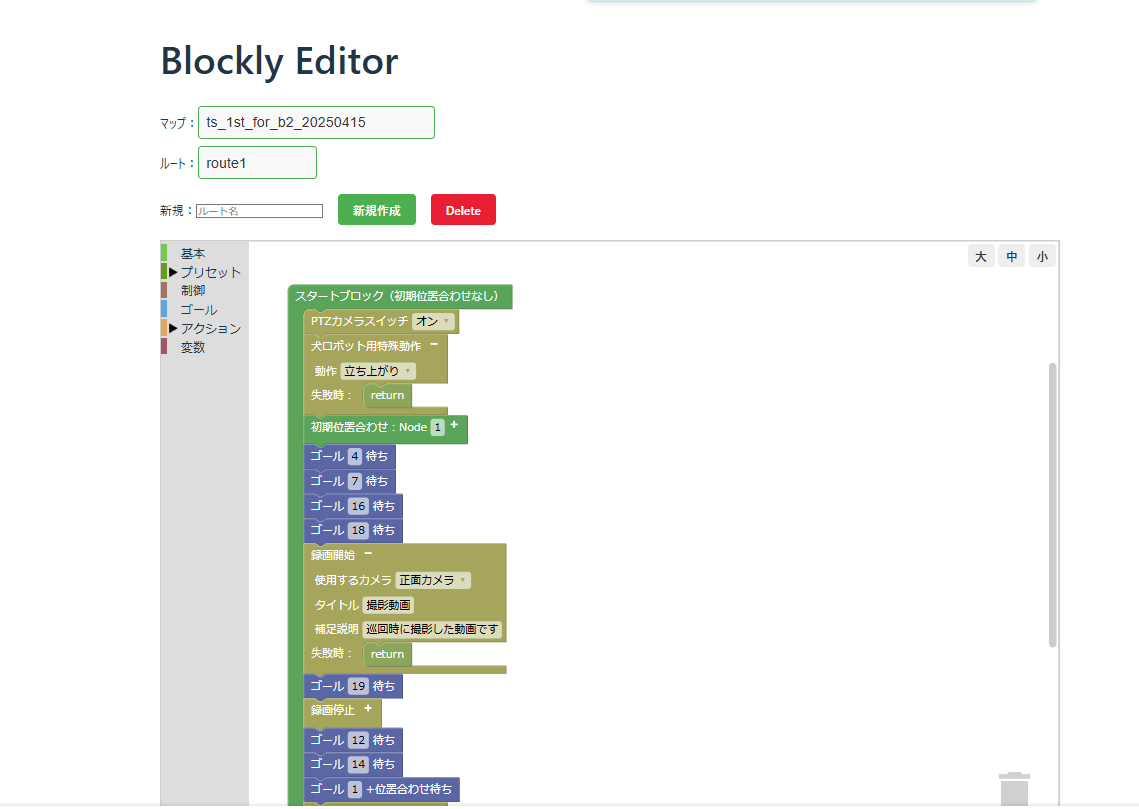The width and height of the screenshot is (1139, 809).
Task: Open the 動作 立ち上がり dropdown
Action: coord(378,371)
